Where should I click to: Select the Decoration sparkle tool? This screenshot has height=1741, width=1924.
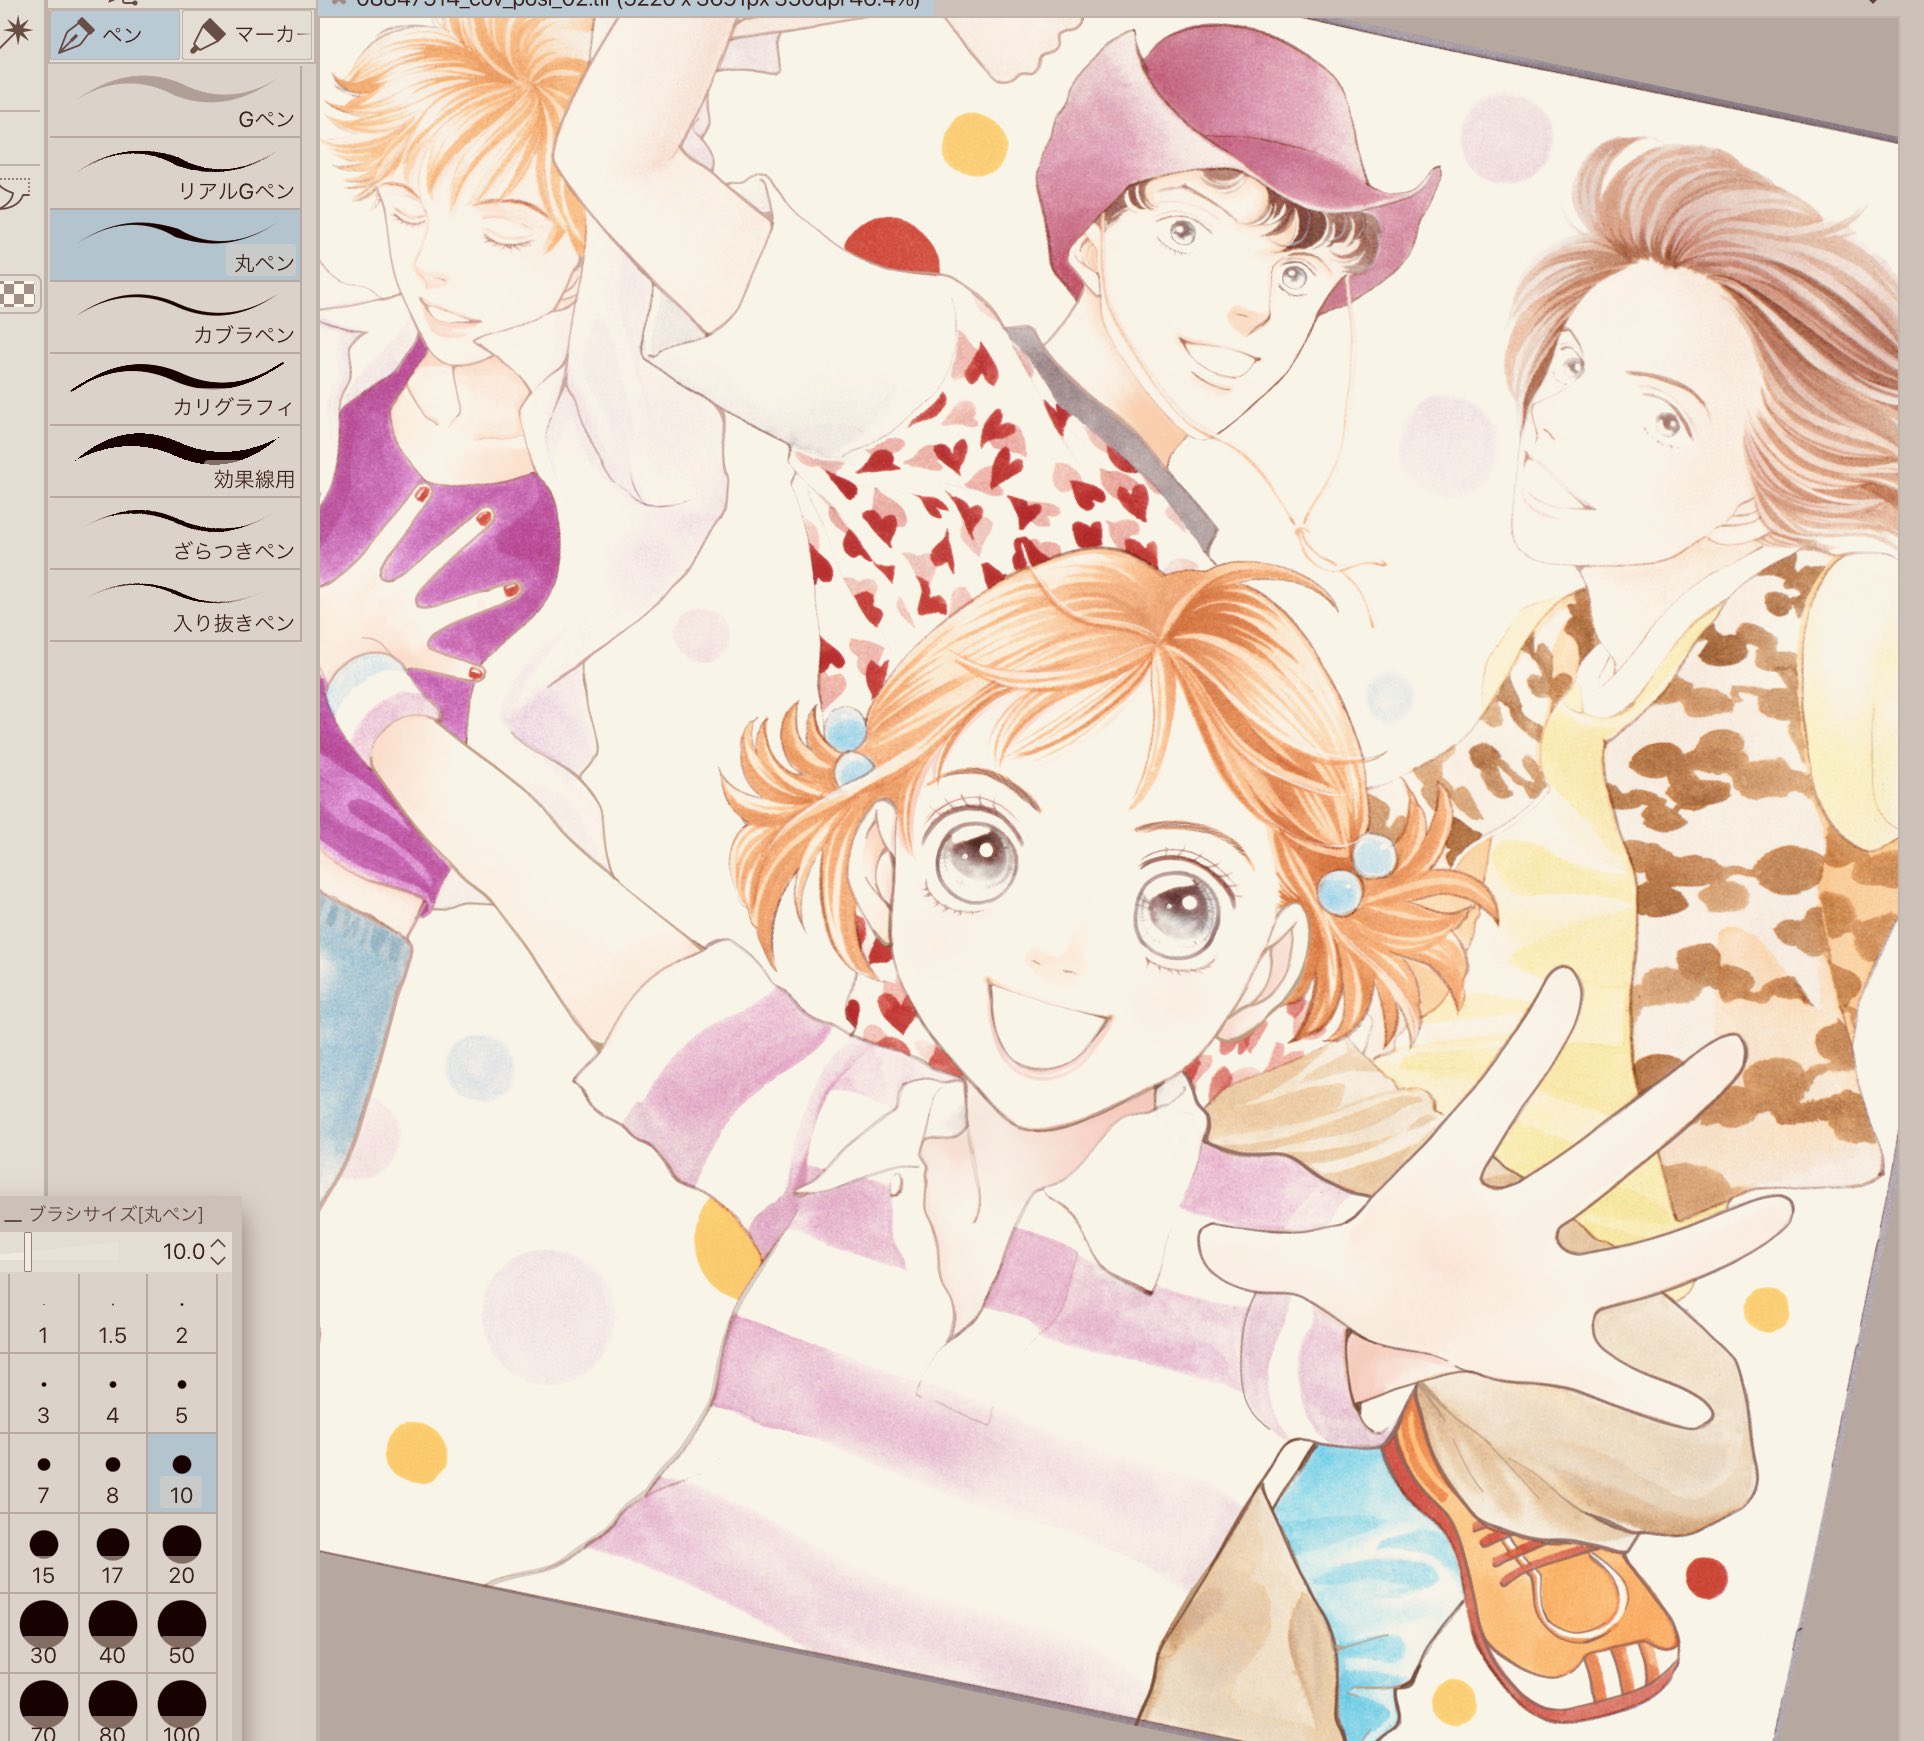(16, 33)
